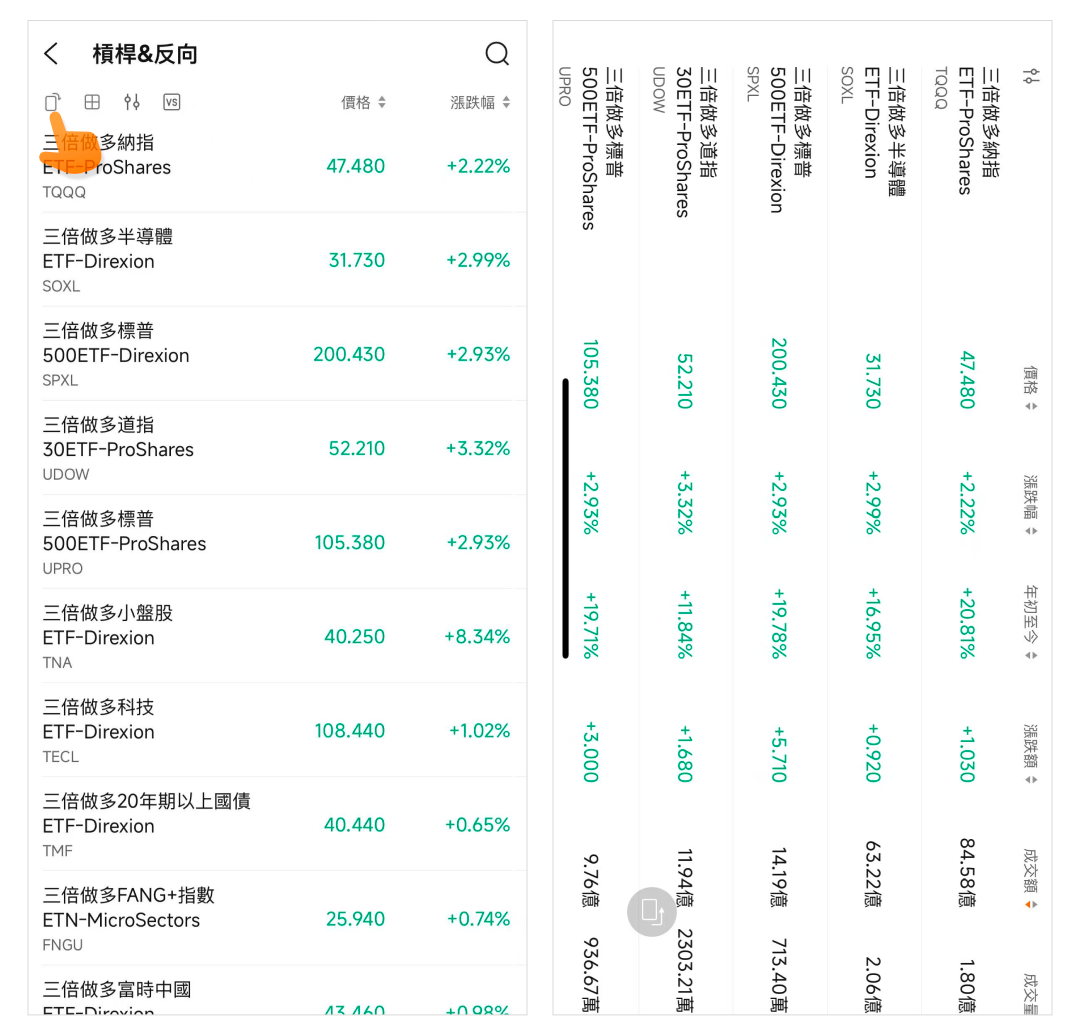Select the TECL 三倍做多科技 row
1080x1036 pixels.
[x=277, y=730]
